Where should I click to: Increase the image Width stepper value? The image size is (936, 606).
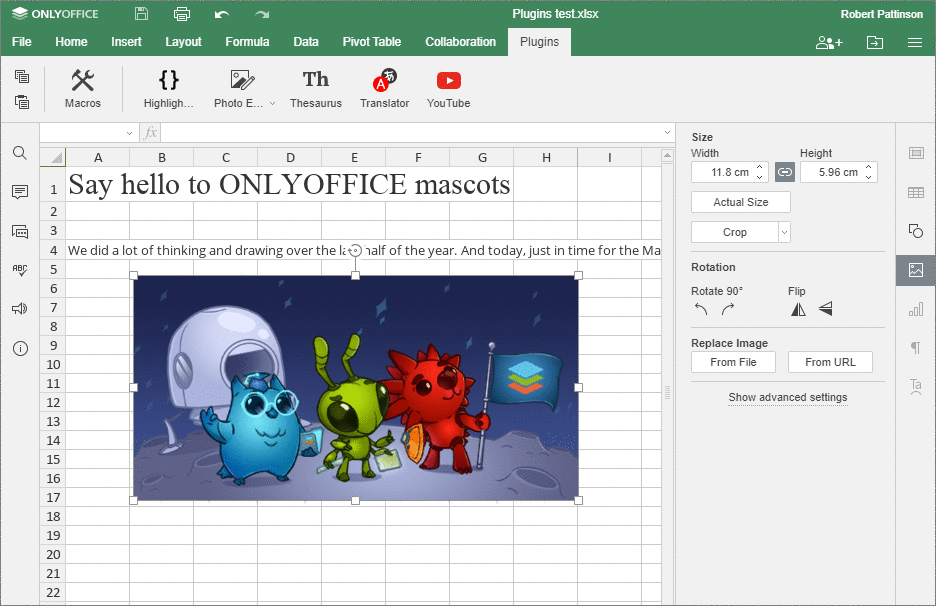(760, 168)
